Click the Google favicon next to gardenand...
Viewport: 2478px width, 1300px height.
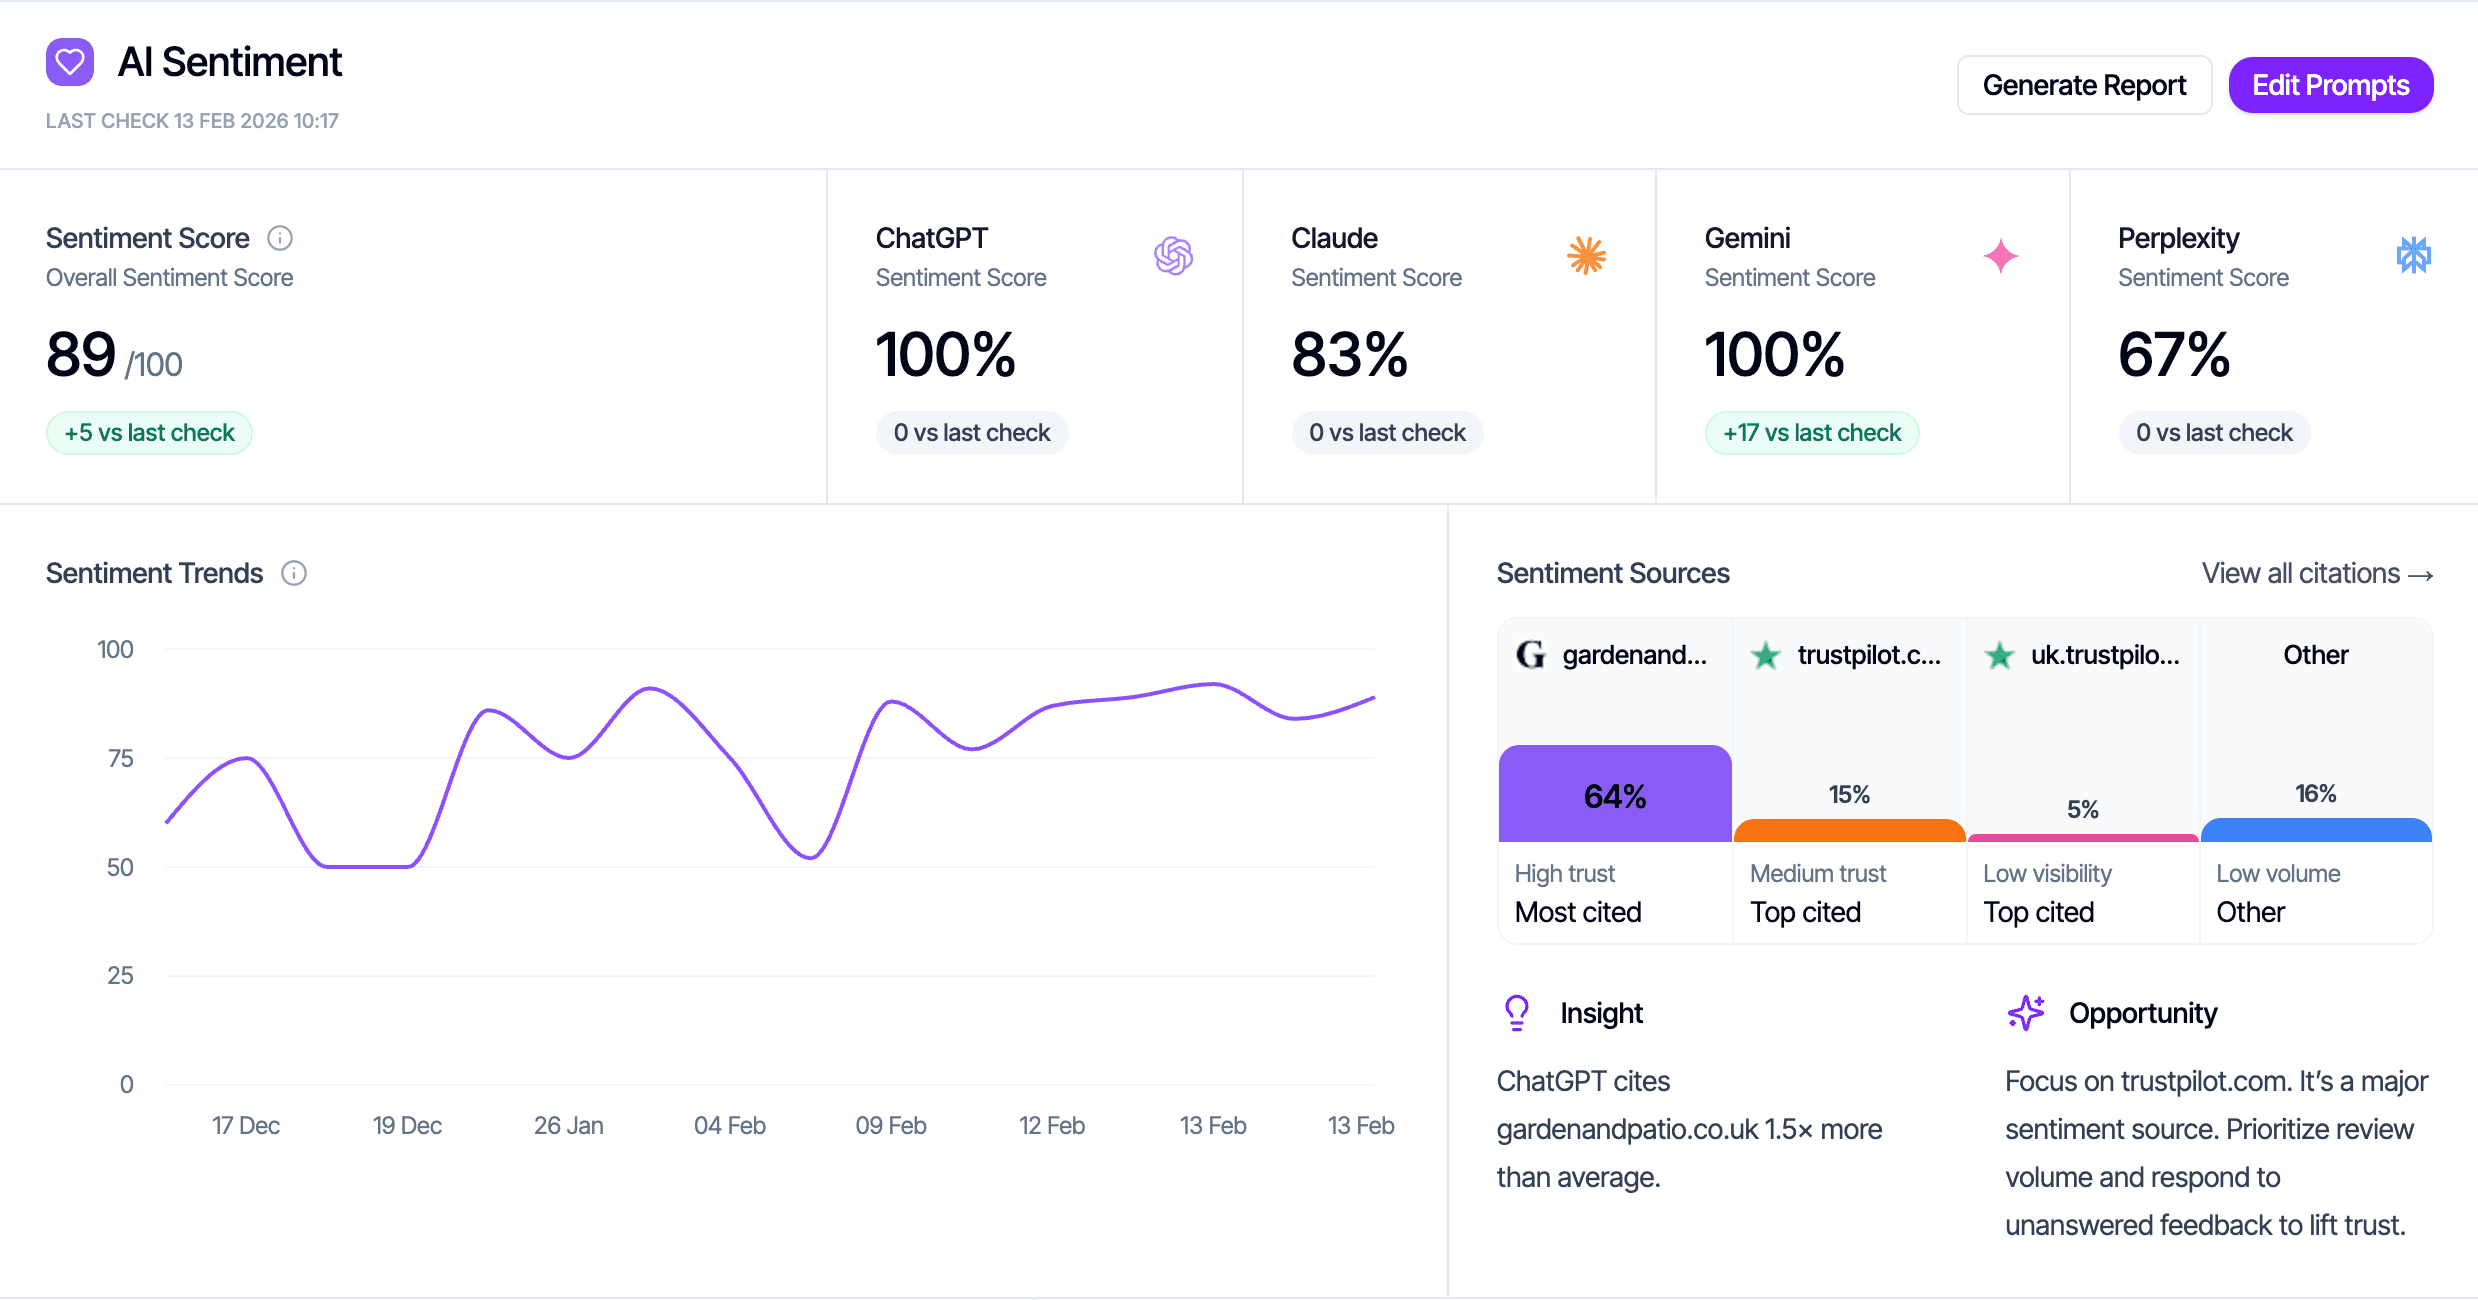(1529, 655)
